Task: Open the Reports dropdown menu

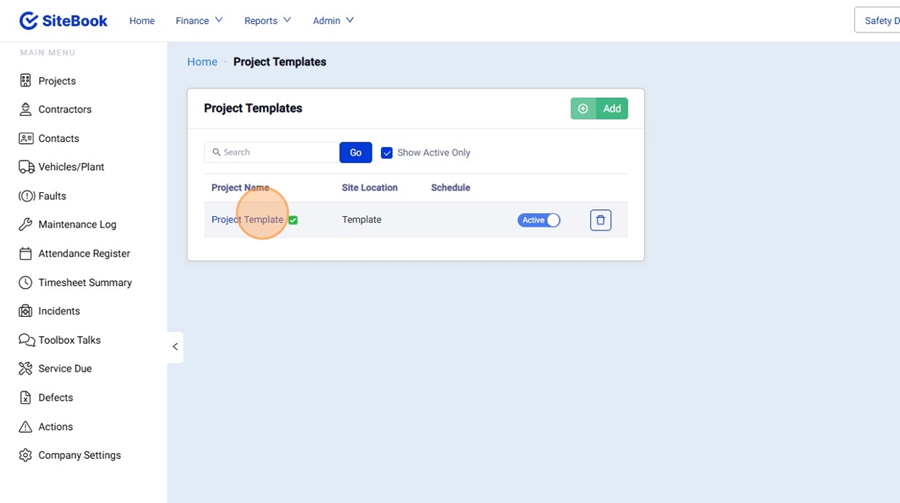Action: click(x=267, y=20)
